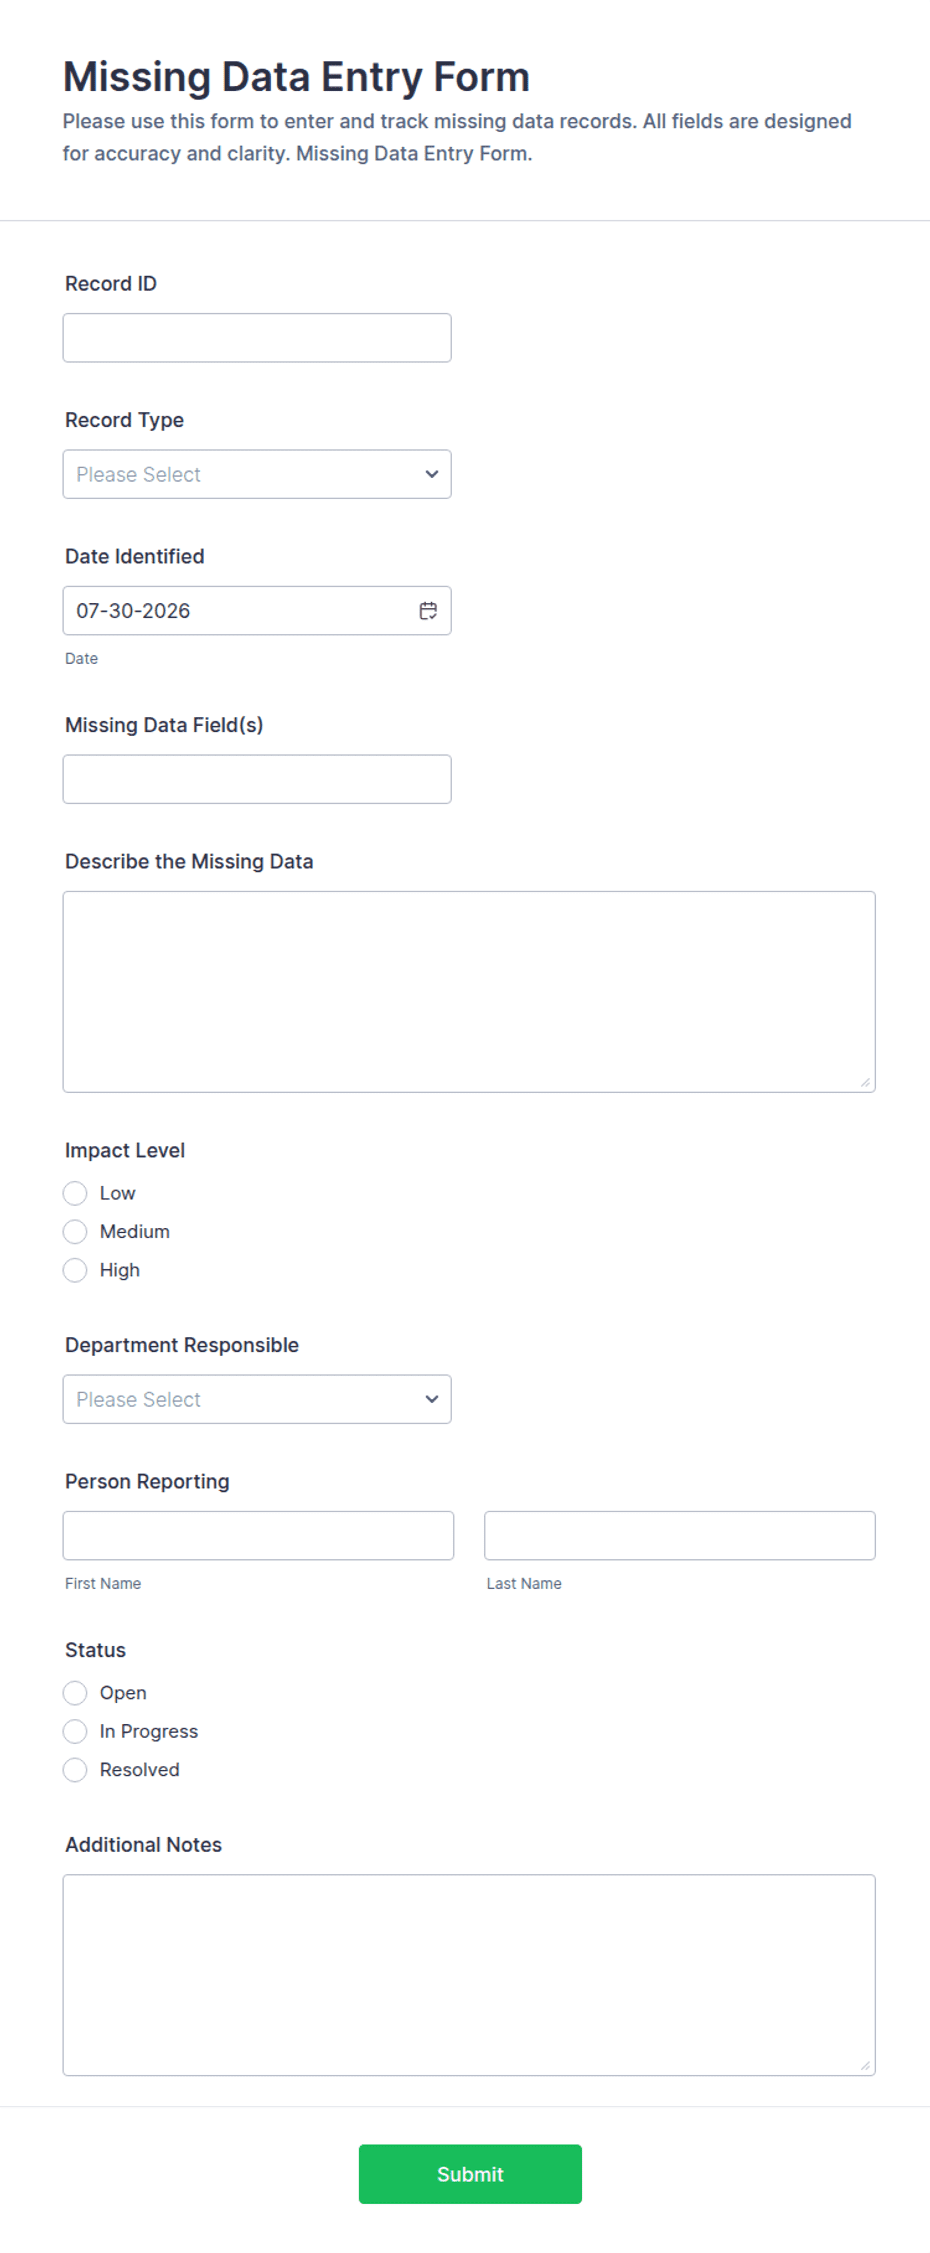Grab the Describe Missing Data resize handle

click(865, 1082)
